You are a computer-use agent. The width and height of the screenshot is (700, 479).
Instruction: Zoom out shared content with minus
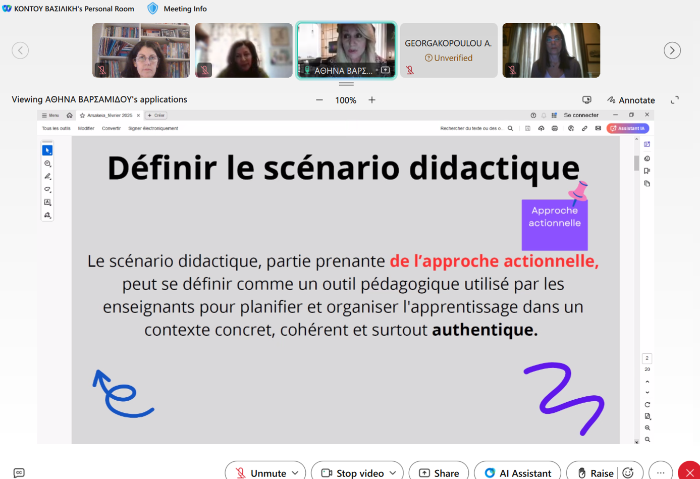point(320,100)
